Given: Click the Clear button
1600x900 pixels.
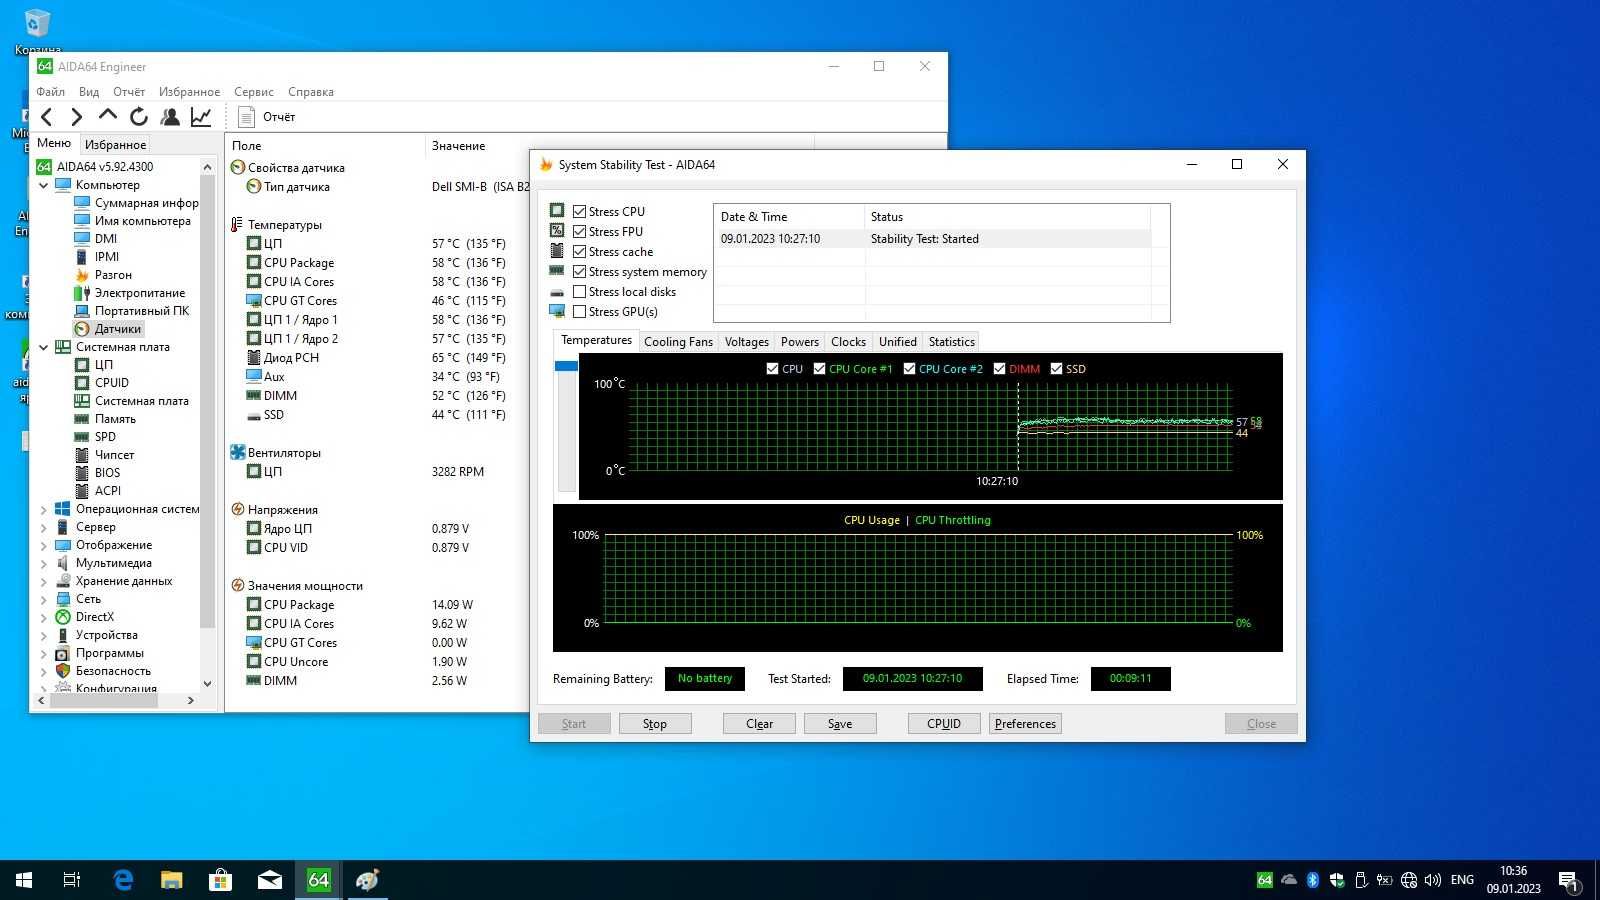Looking at the screenshot, I should coord(759,724).
